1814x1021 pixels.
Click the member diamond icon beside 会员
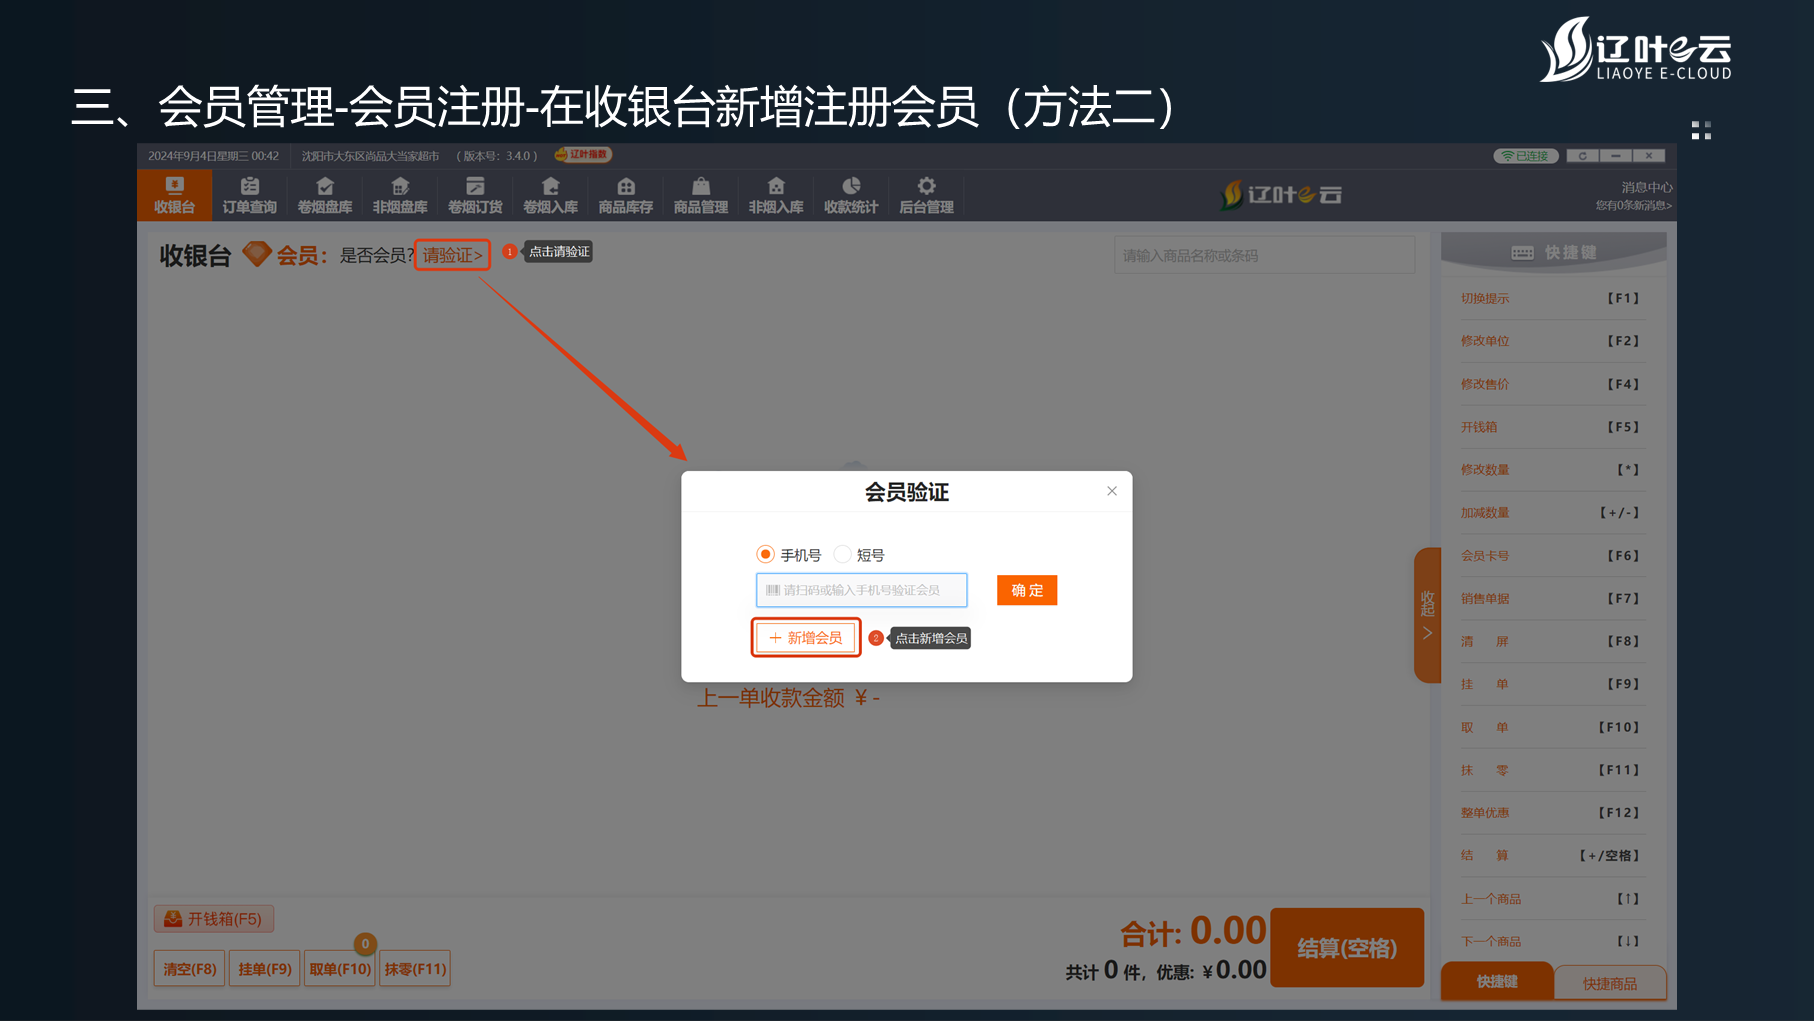coord(257,254)
